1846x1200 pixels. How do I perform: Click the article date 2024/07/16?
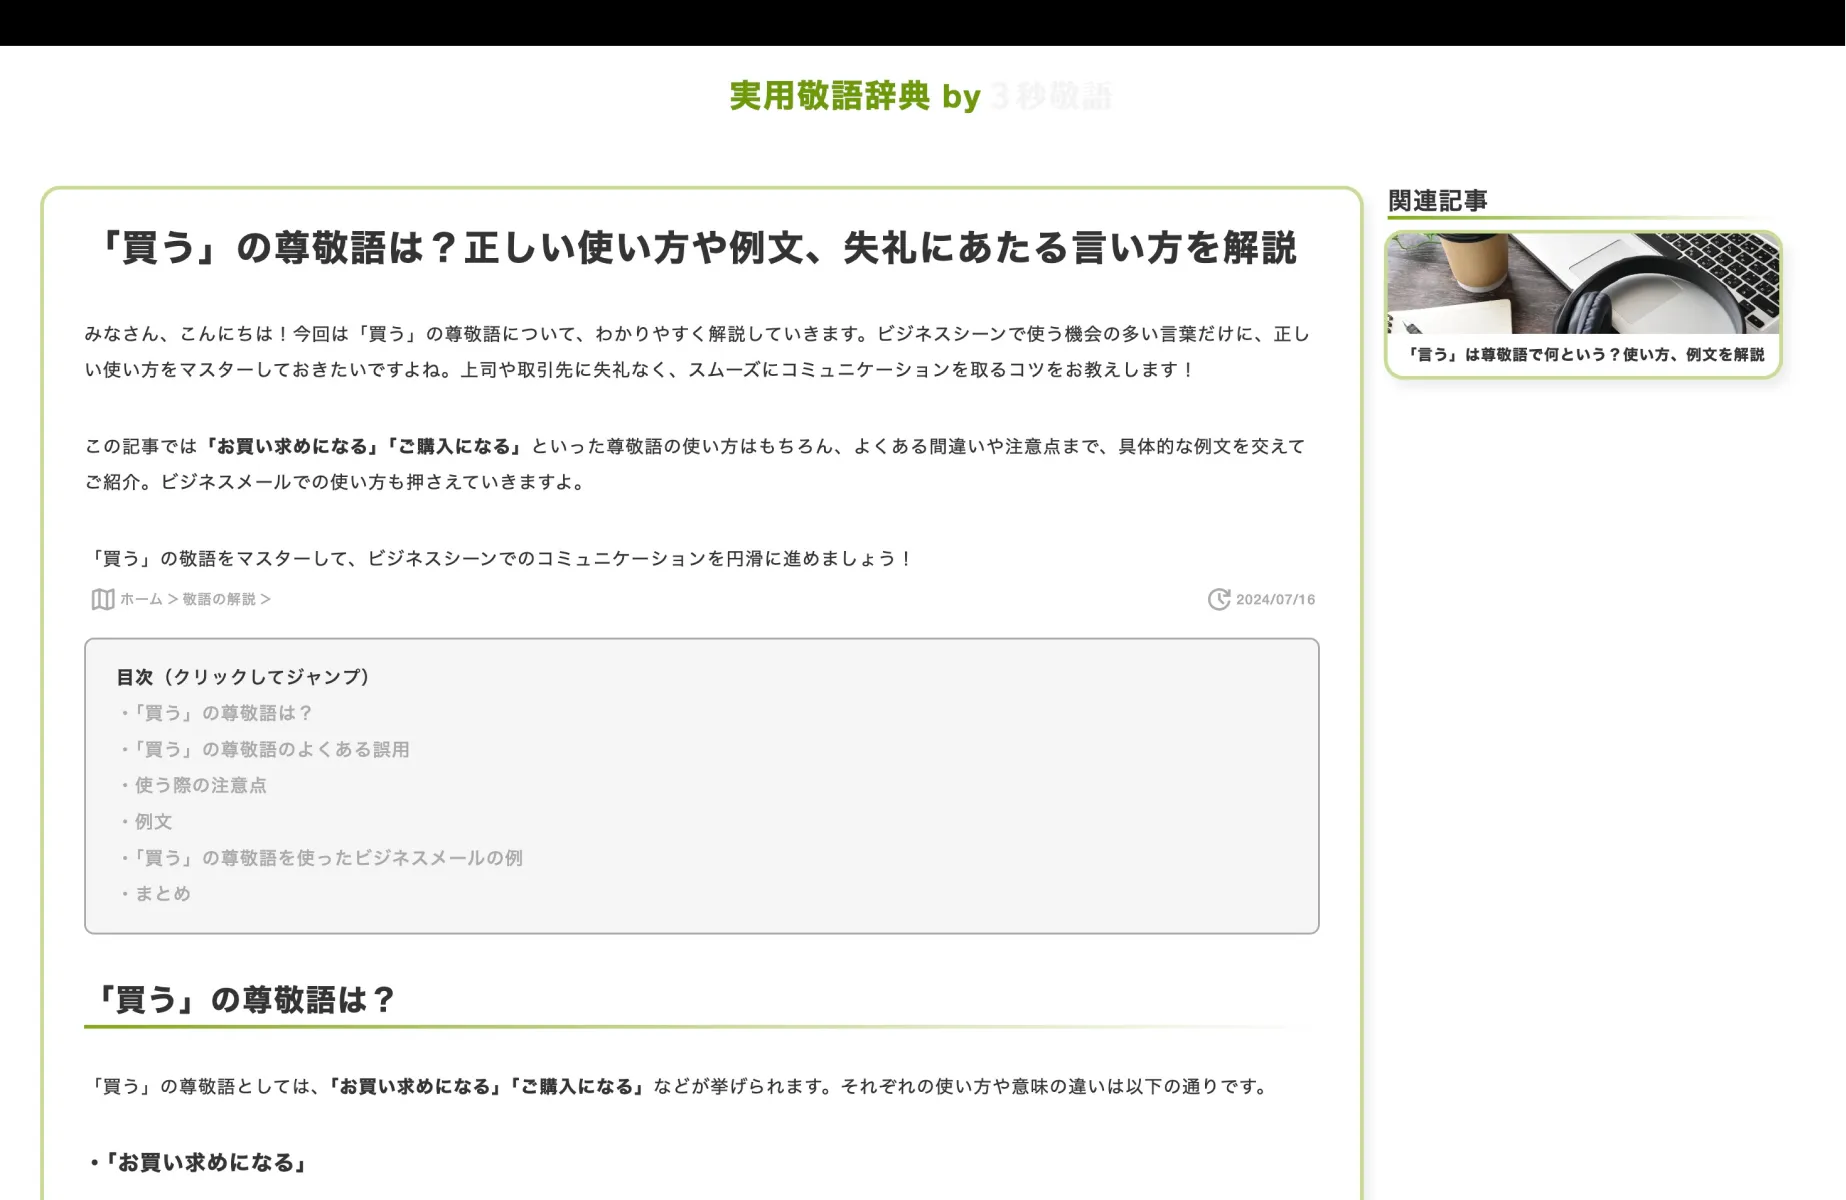coord(1275,599)
